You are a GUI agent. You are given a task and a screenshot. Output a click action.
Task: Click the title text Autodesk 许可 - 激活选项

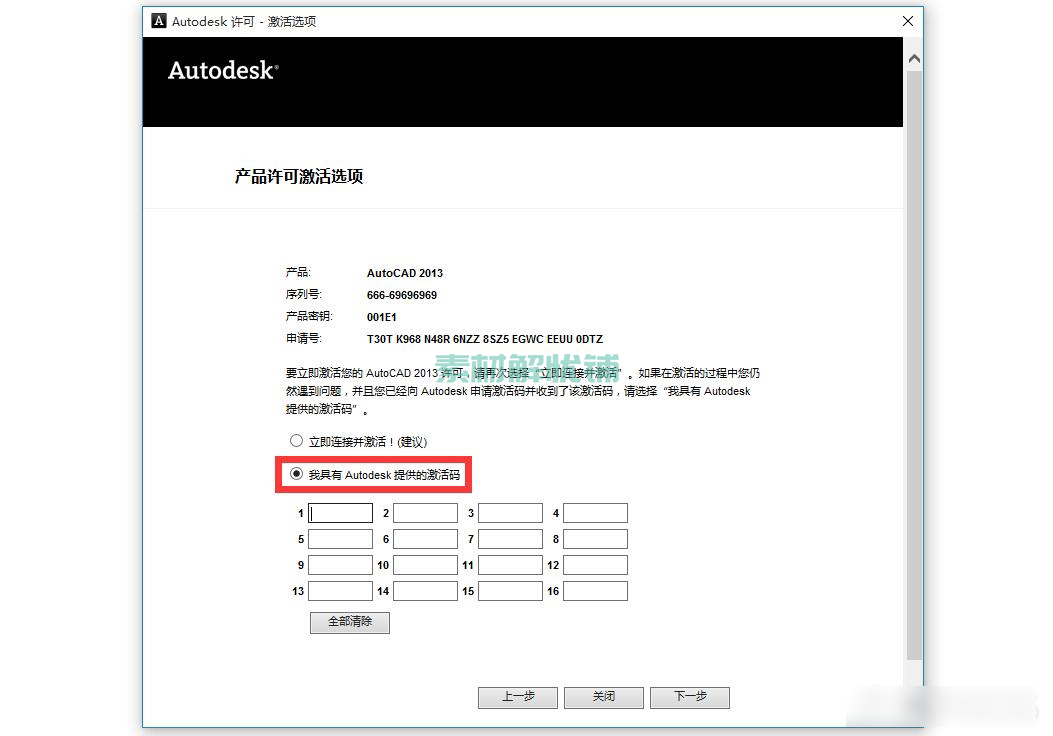244,21
